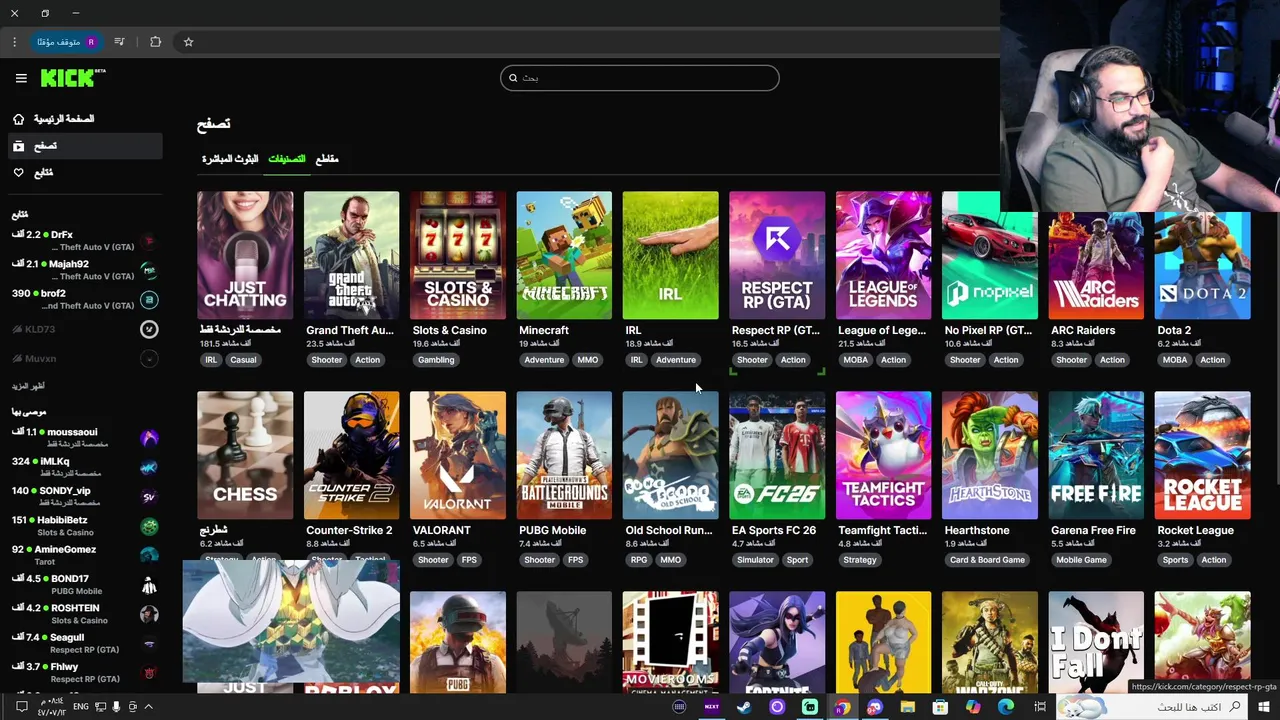The width and height of the screenshot is (1280, 720).
Task: Open the Respect RP (GTA) category cover
Action: click(x=777, y=255)
